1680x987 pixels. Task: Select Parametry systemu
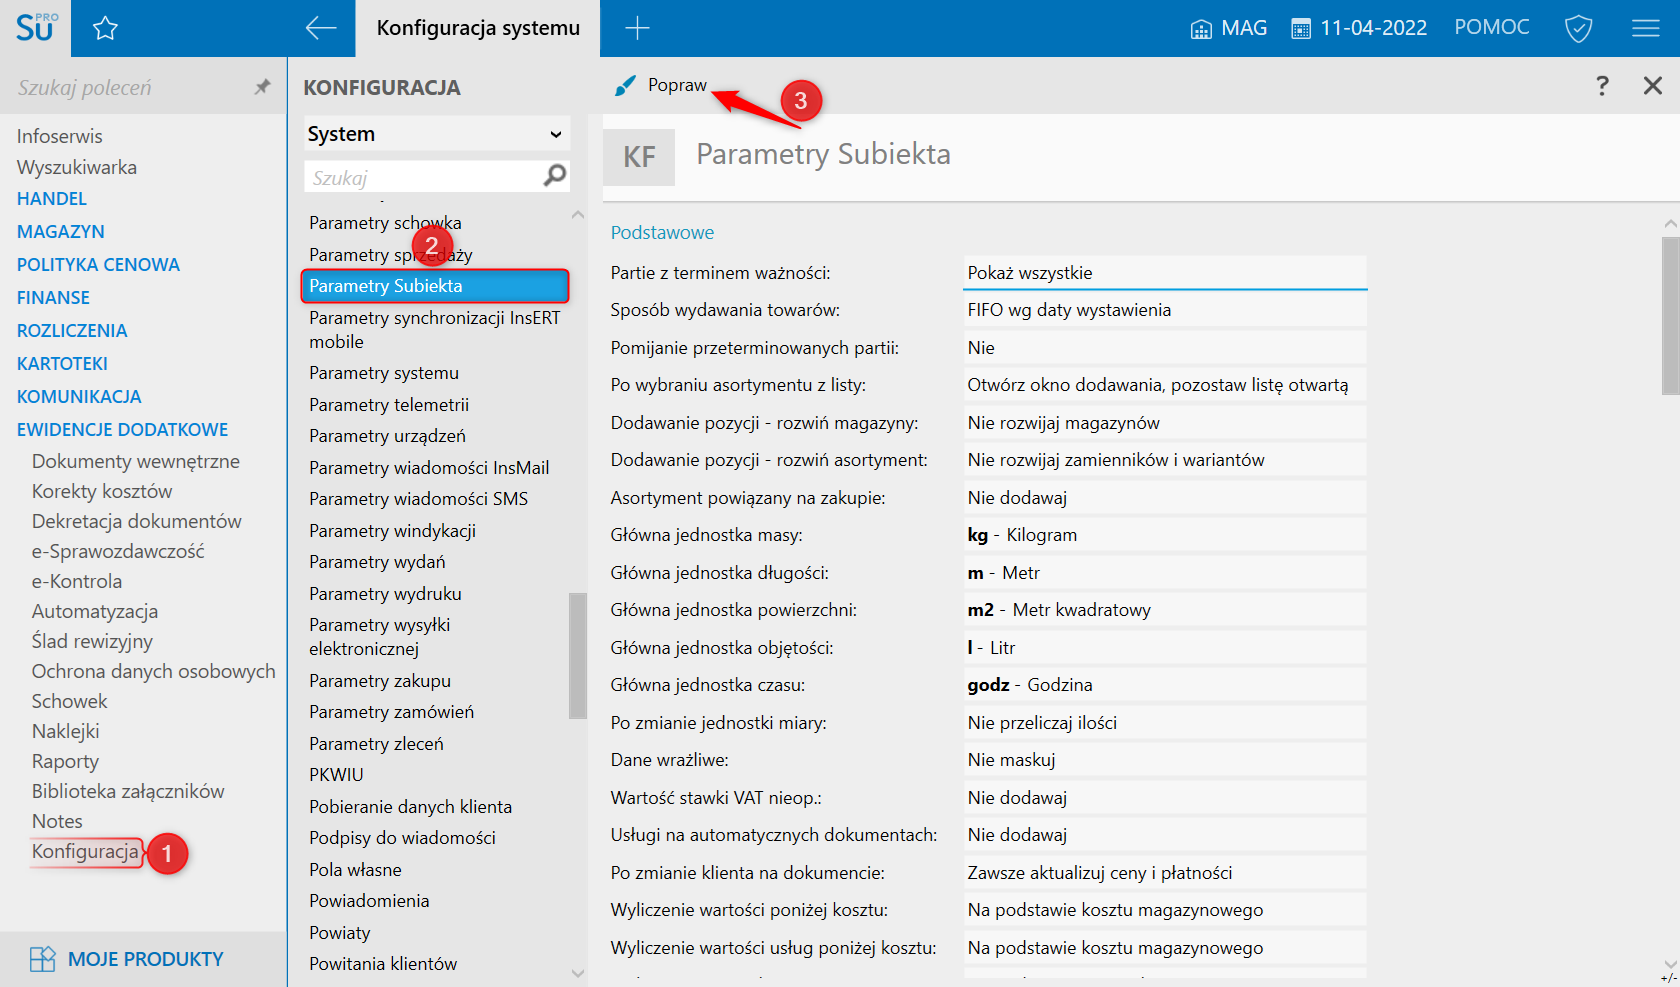tap(384, 373)
